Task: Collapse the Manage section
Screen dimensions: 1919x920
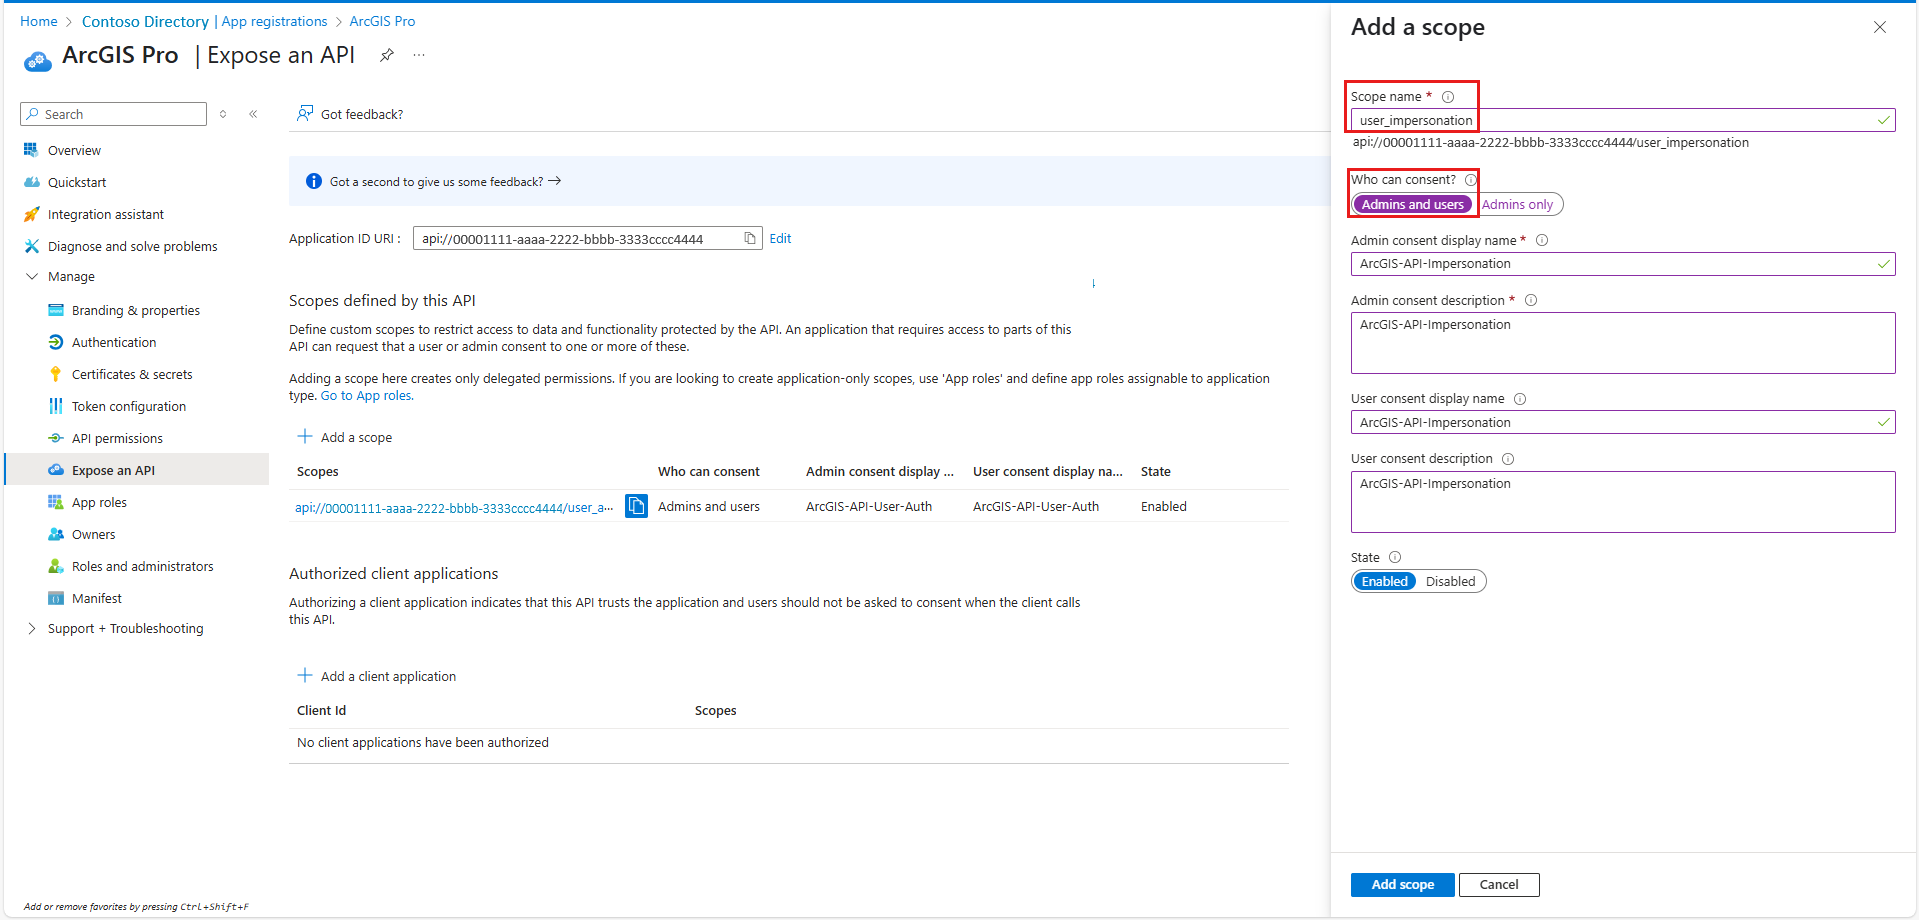Action: coord(32,276)
